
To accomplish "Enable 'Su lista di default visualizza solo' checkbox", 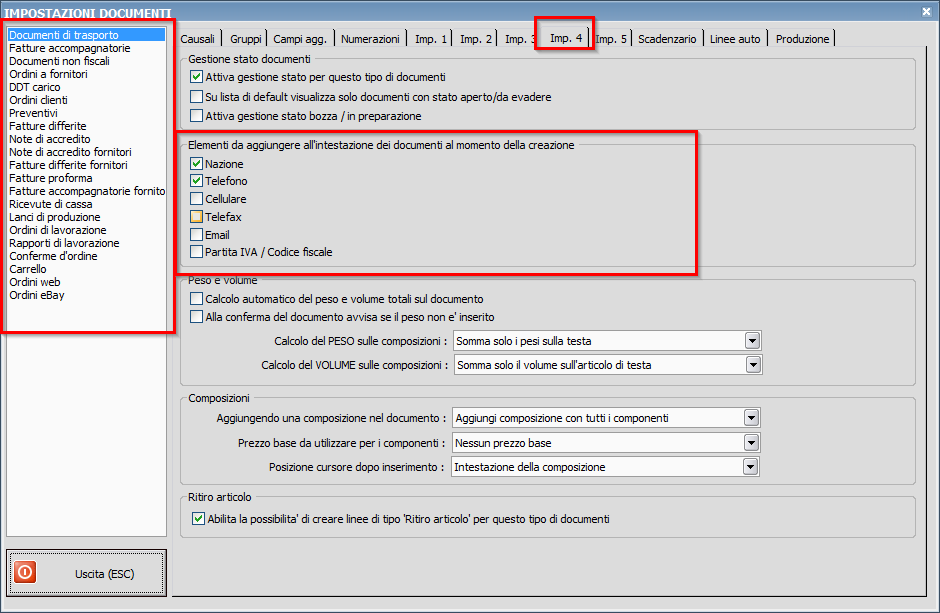I will click(196, 96).
